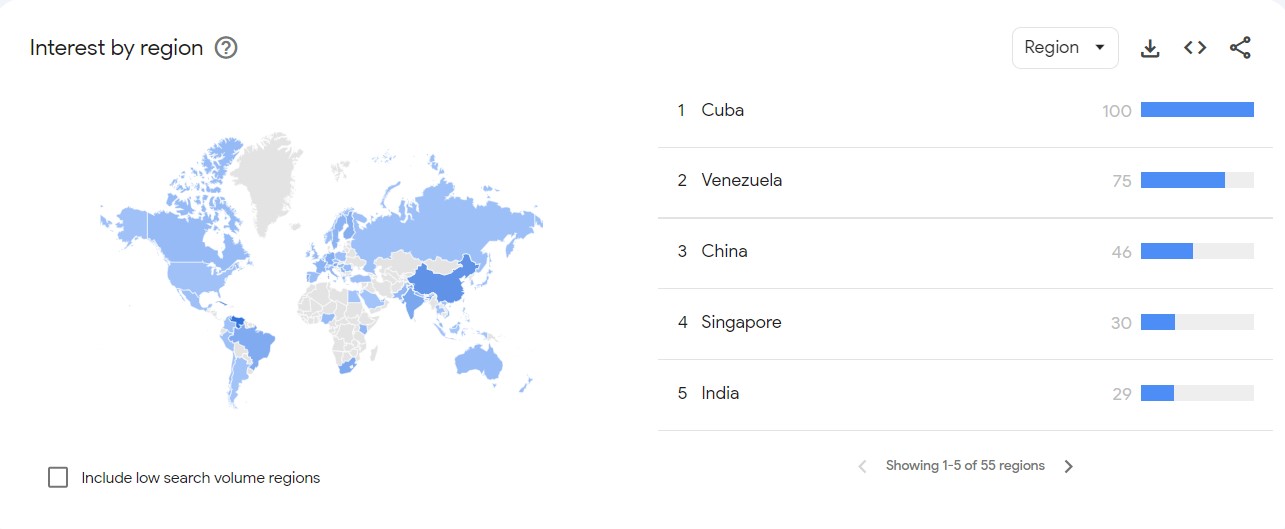Open the Region dropdown
This screenshot has height=529, width=1285.
coord(1064,48)
